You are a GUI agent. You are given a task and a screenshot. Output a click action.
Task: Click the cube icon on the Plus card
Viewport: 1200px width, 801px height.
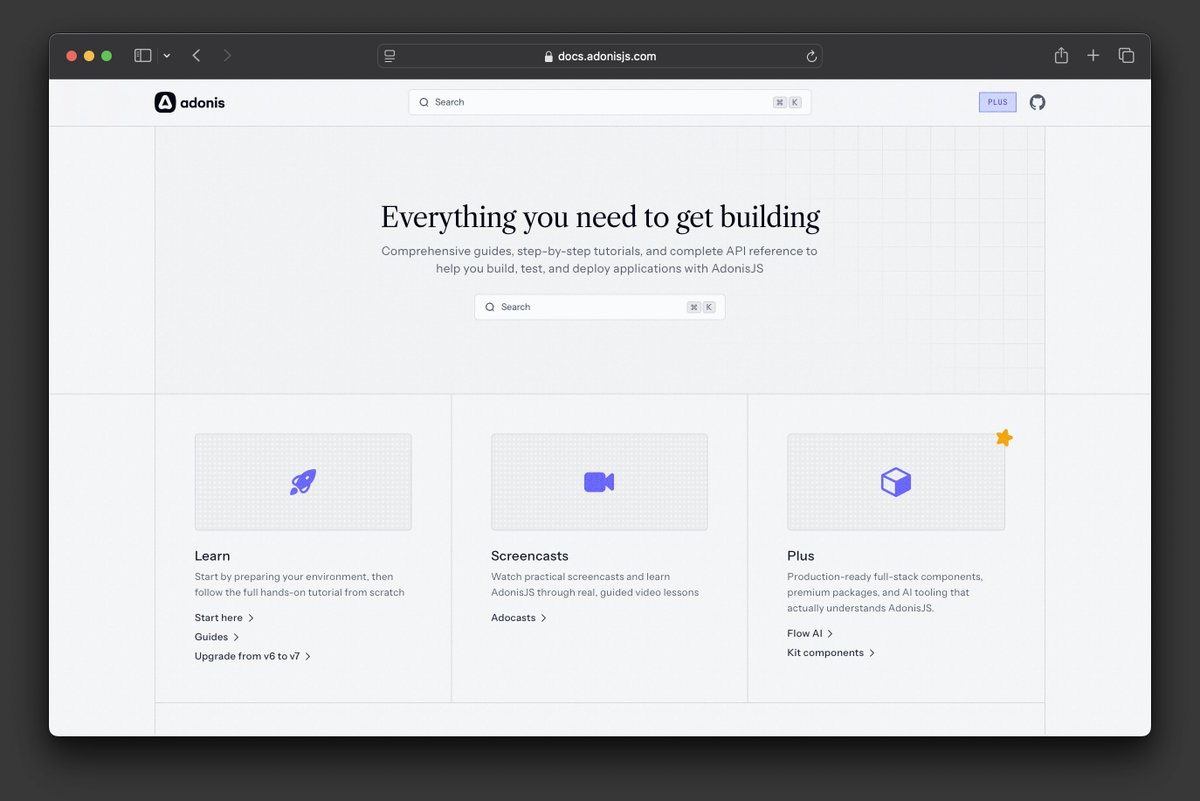[896, 482]
